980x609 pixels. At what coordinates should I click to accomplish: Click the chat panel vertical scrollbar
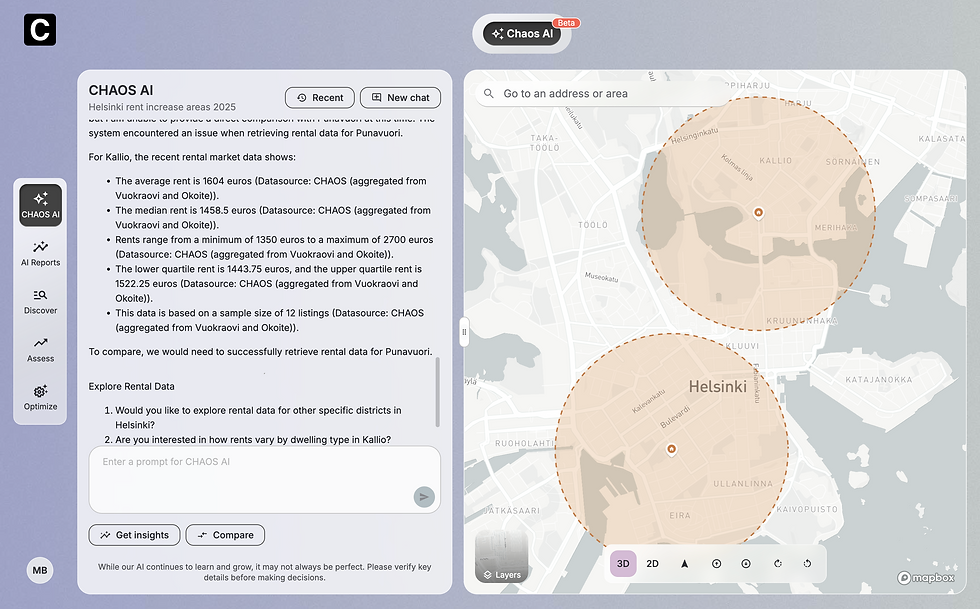[x=438, y=391]
